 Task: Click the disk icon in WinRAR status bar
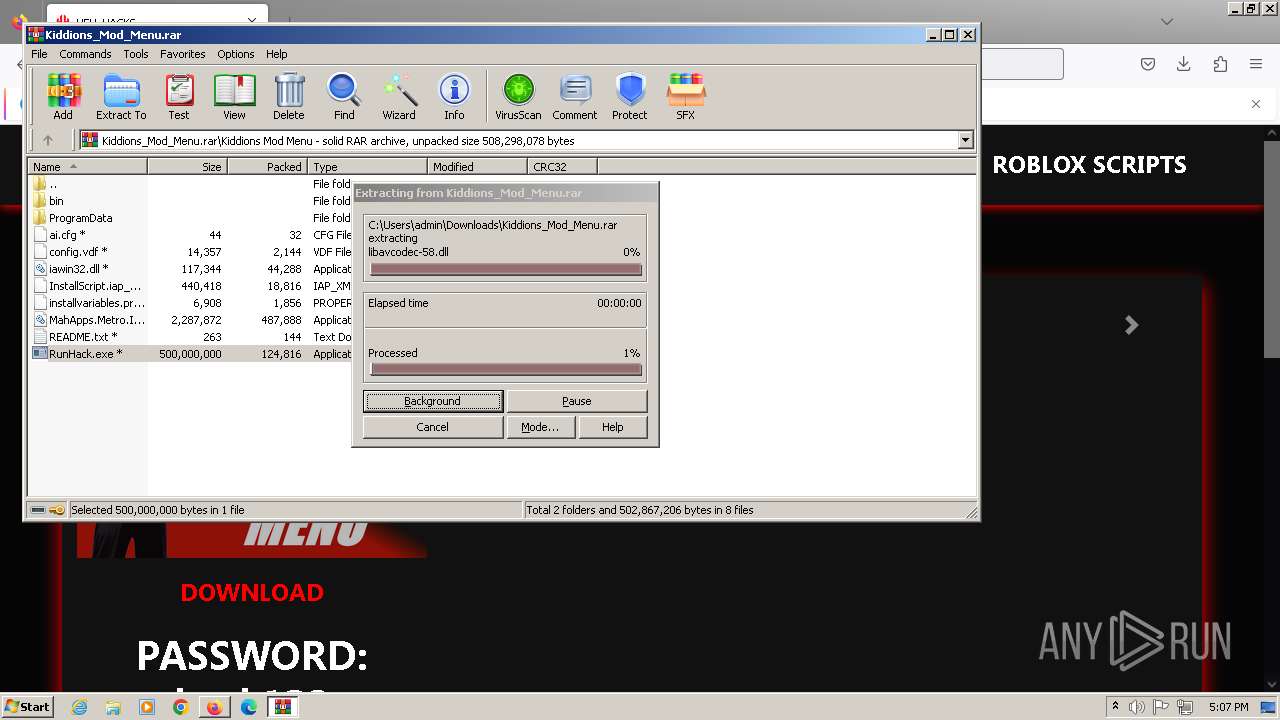[x=38, y=510]
